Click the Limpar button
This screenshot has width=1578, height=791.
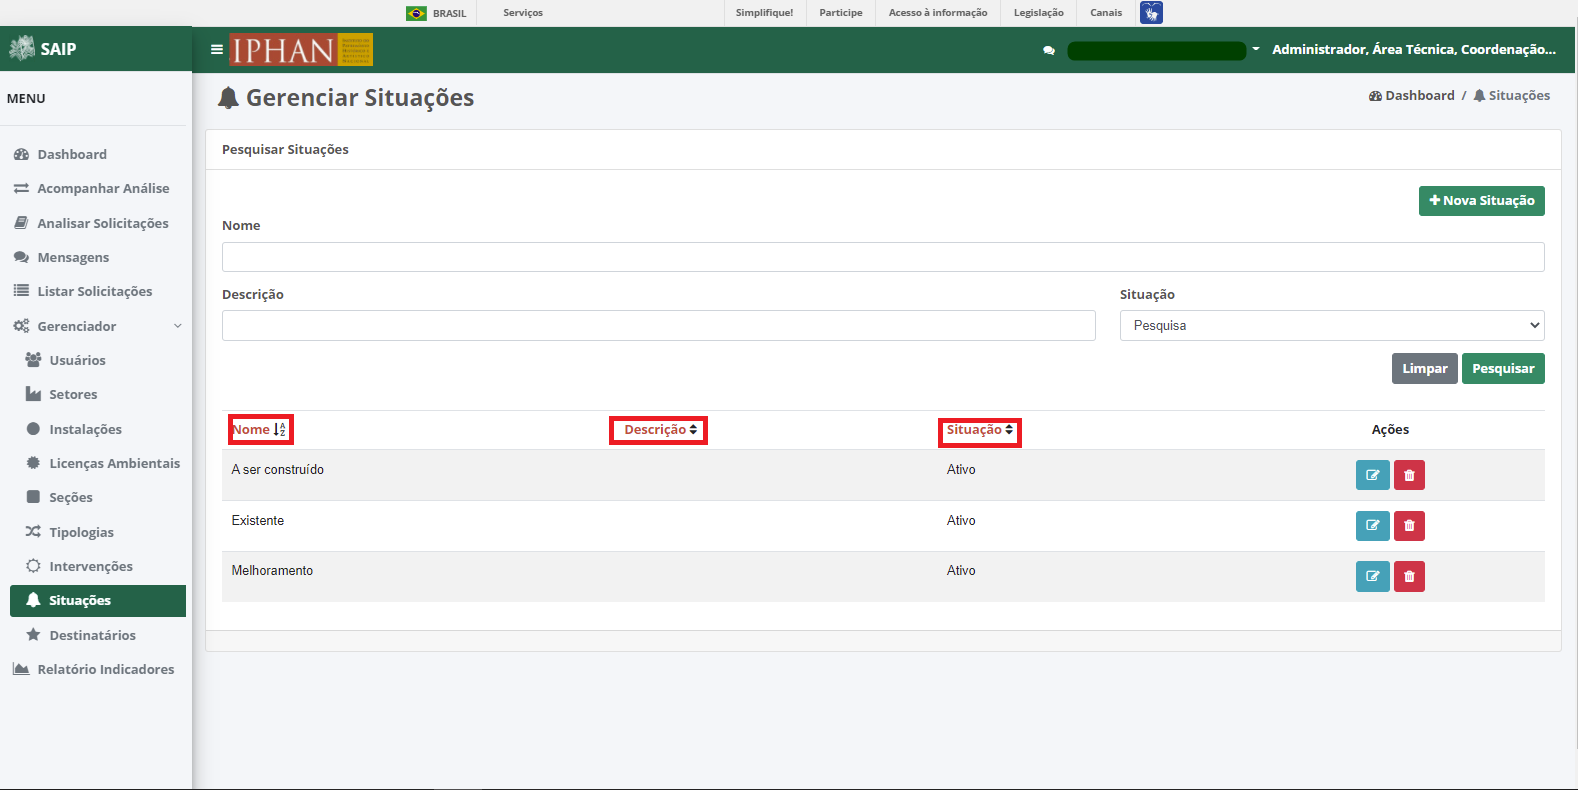[1424, 369]
